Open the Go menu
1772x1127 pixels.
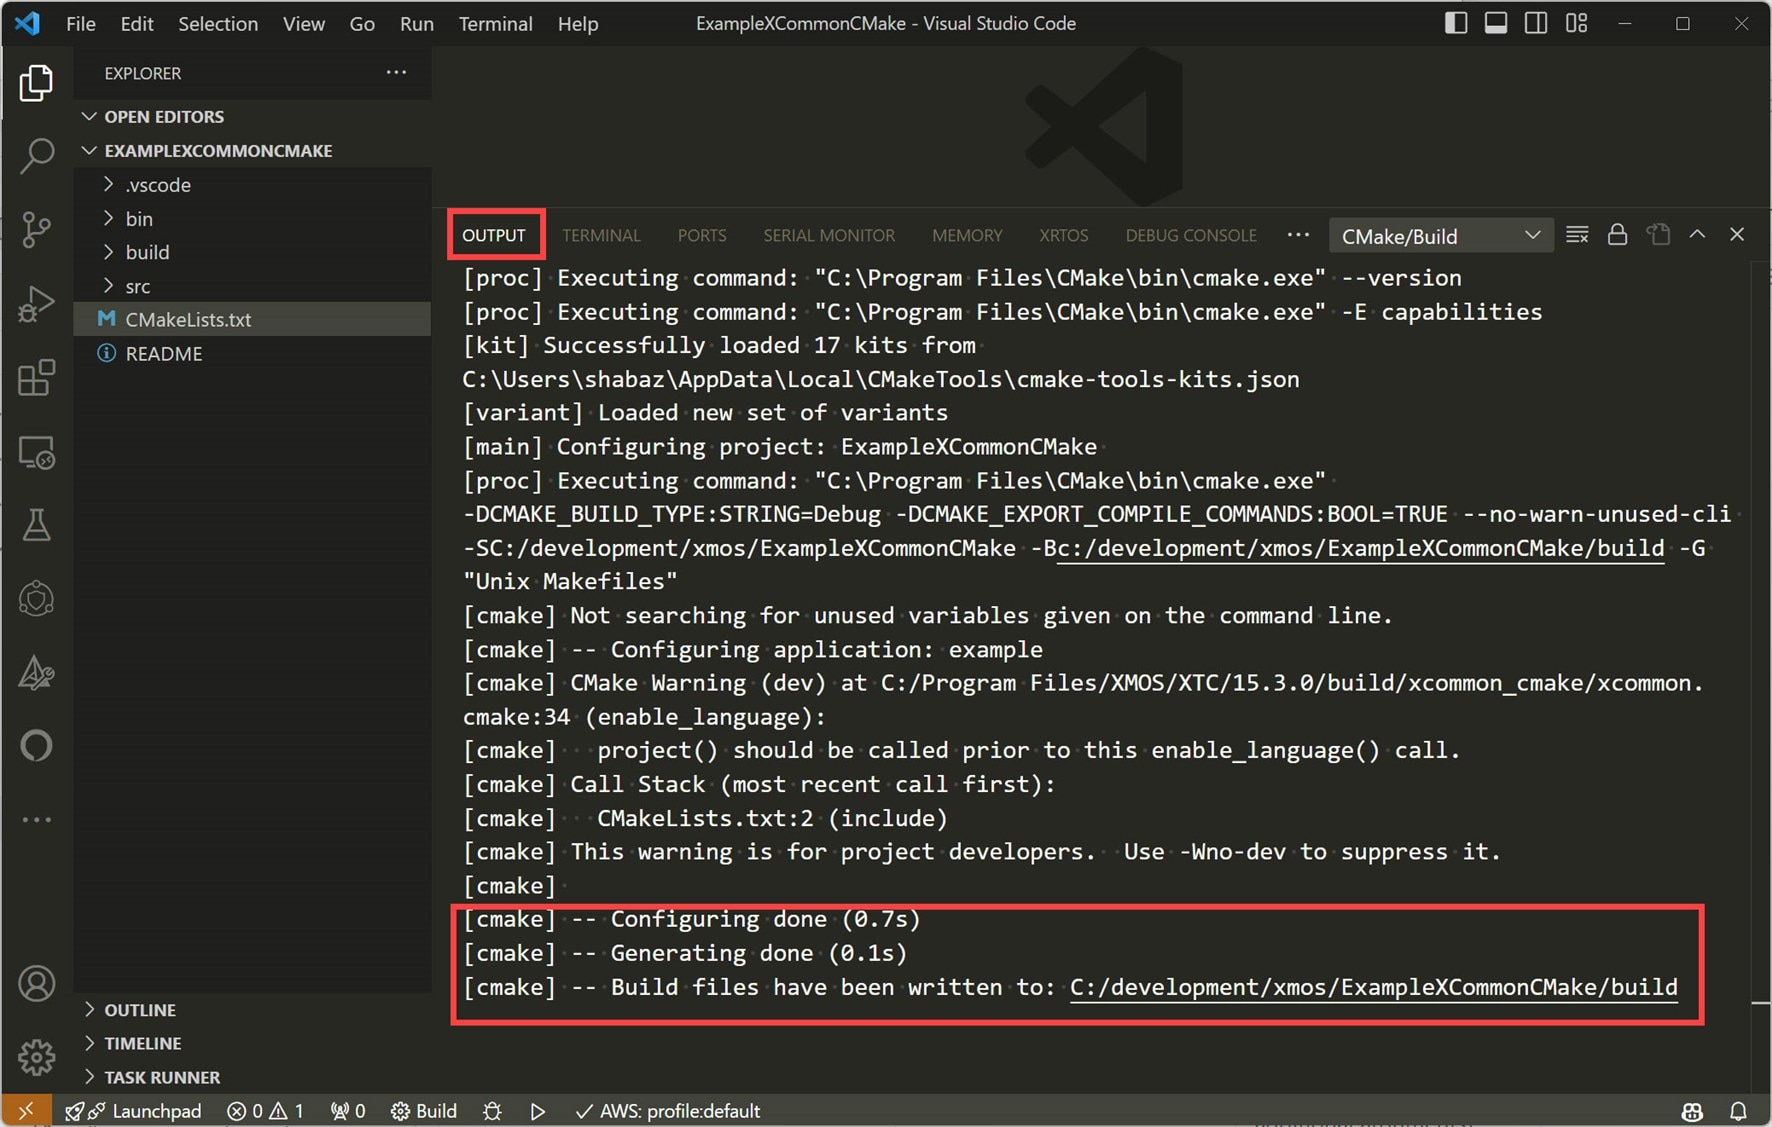pos(362,23)
